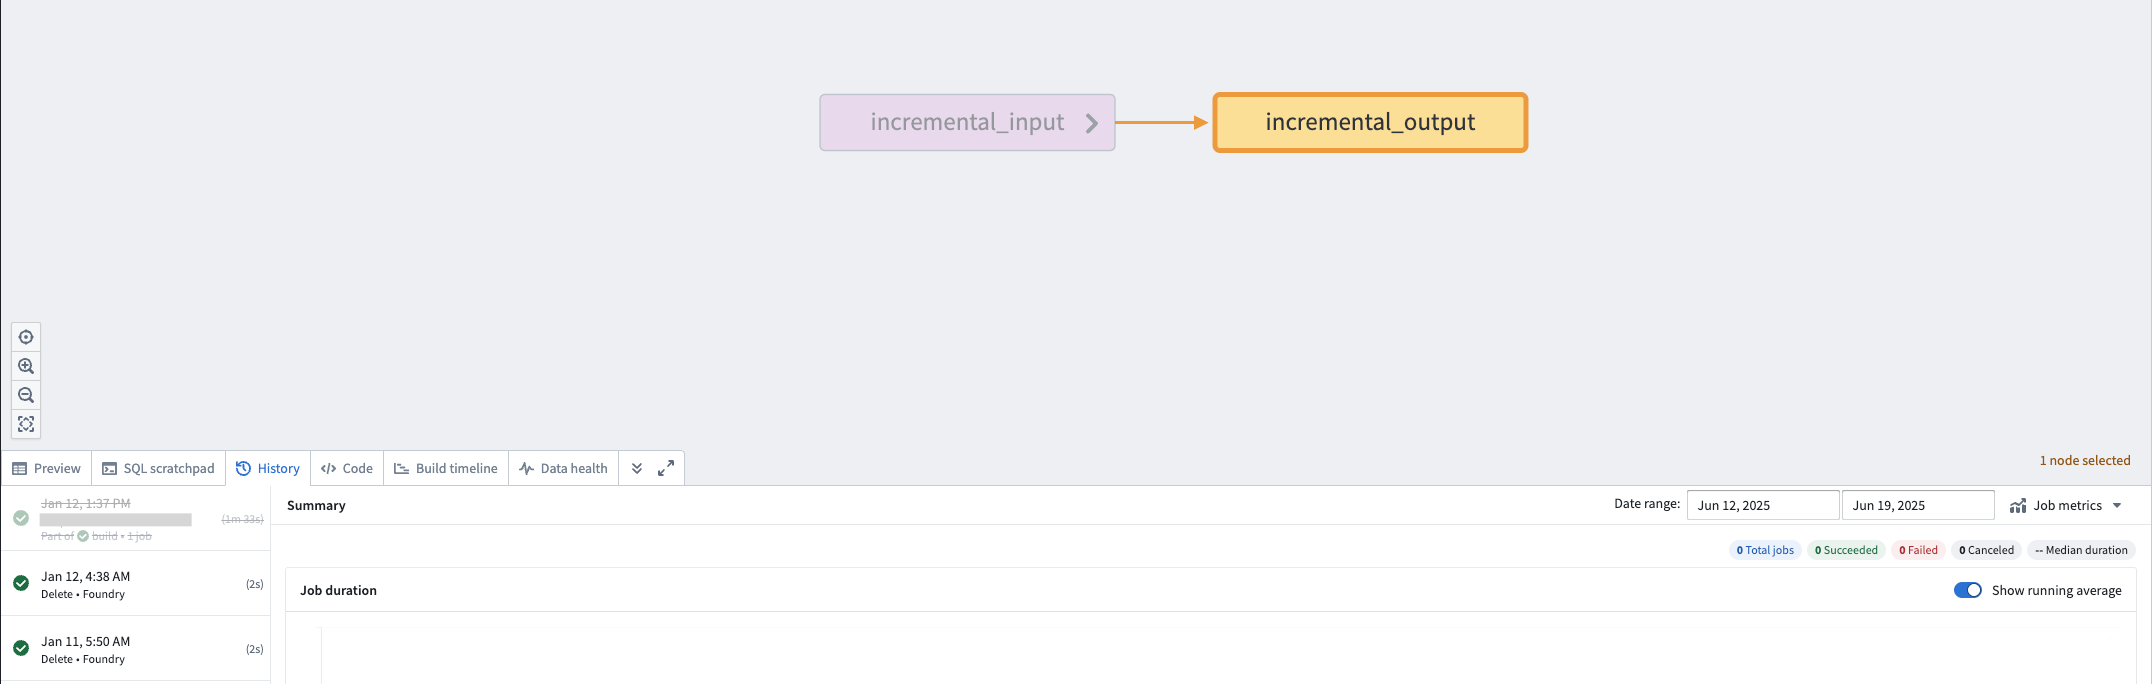Screen dimensions: 2153x684
Task: Expand the incremental_input node chevron
Action: pos(1092,123)
